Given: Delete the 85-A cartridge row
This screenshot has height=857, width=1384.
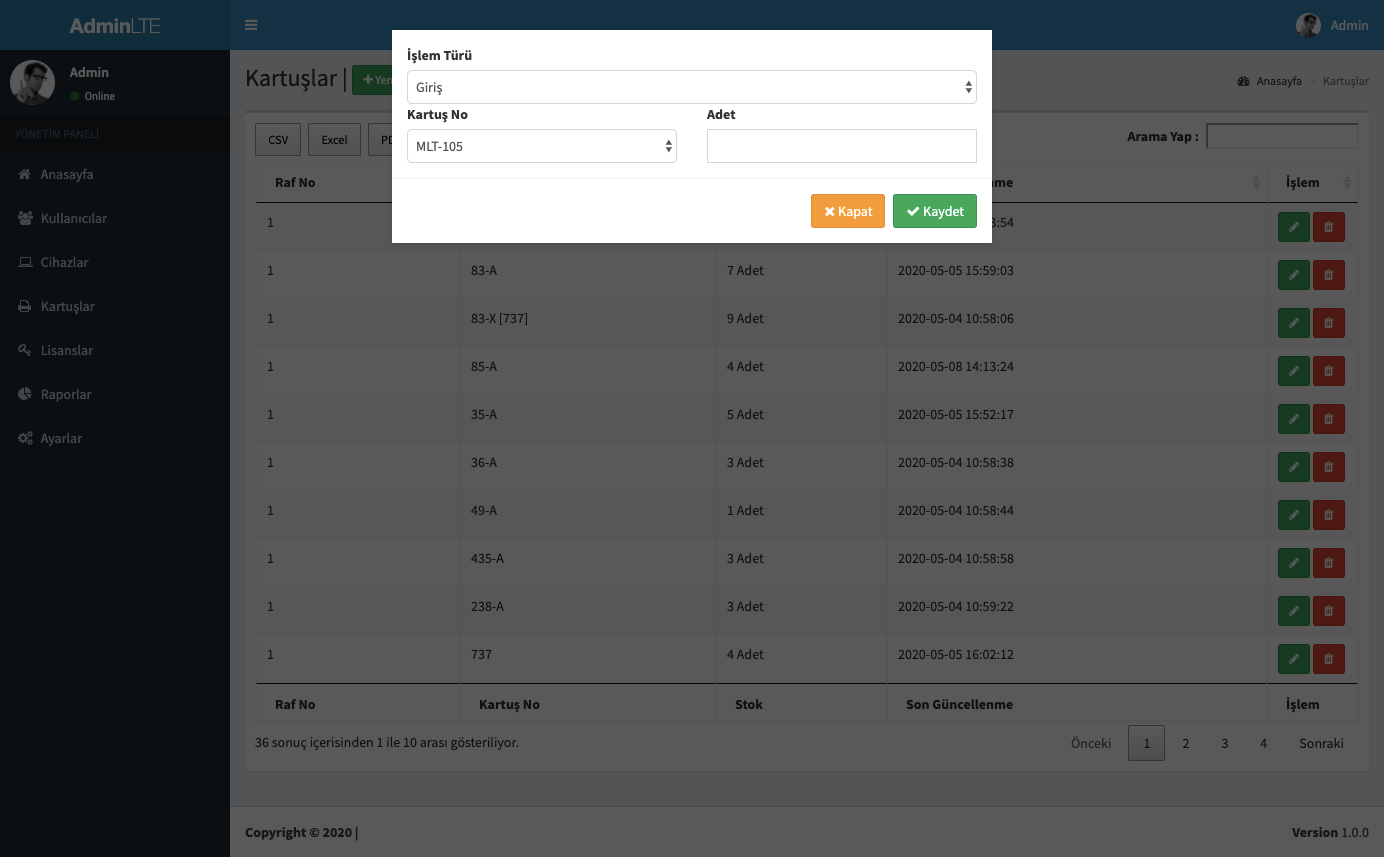Looking at the screenshot, I should pos(1329,371).
